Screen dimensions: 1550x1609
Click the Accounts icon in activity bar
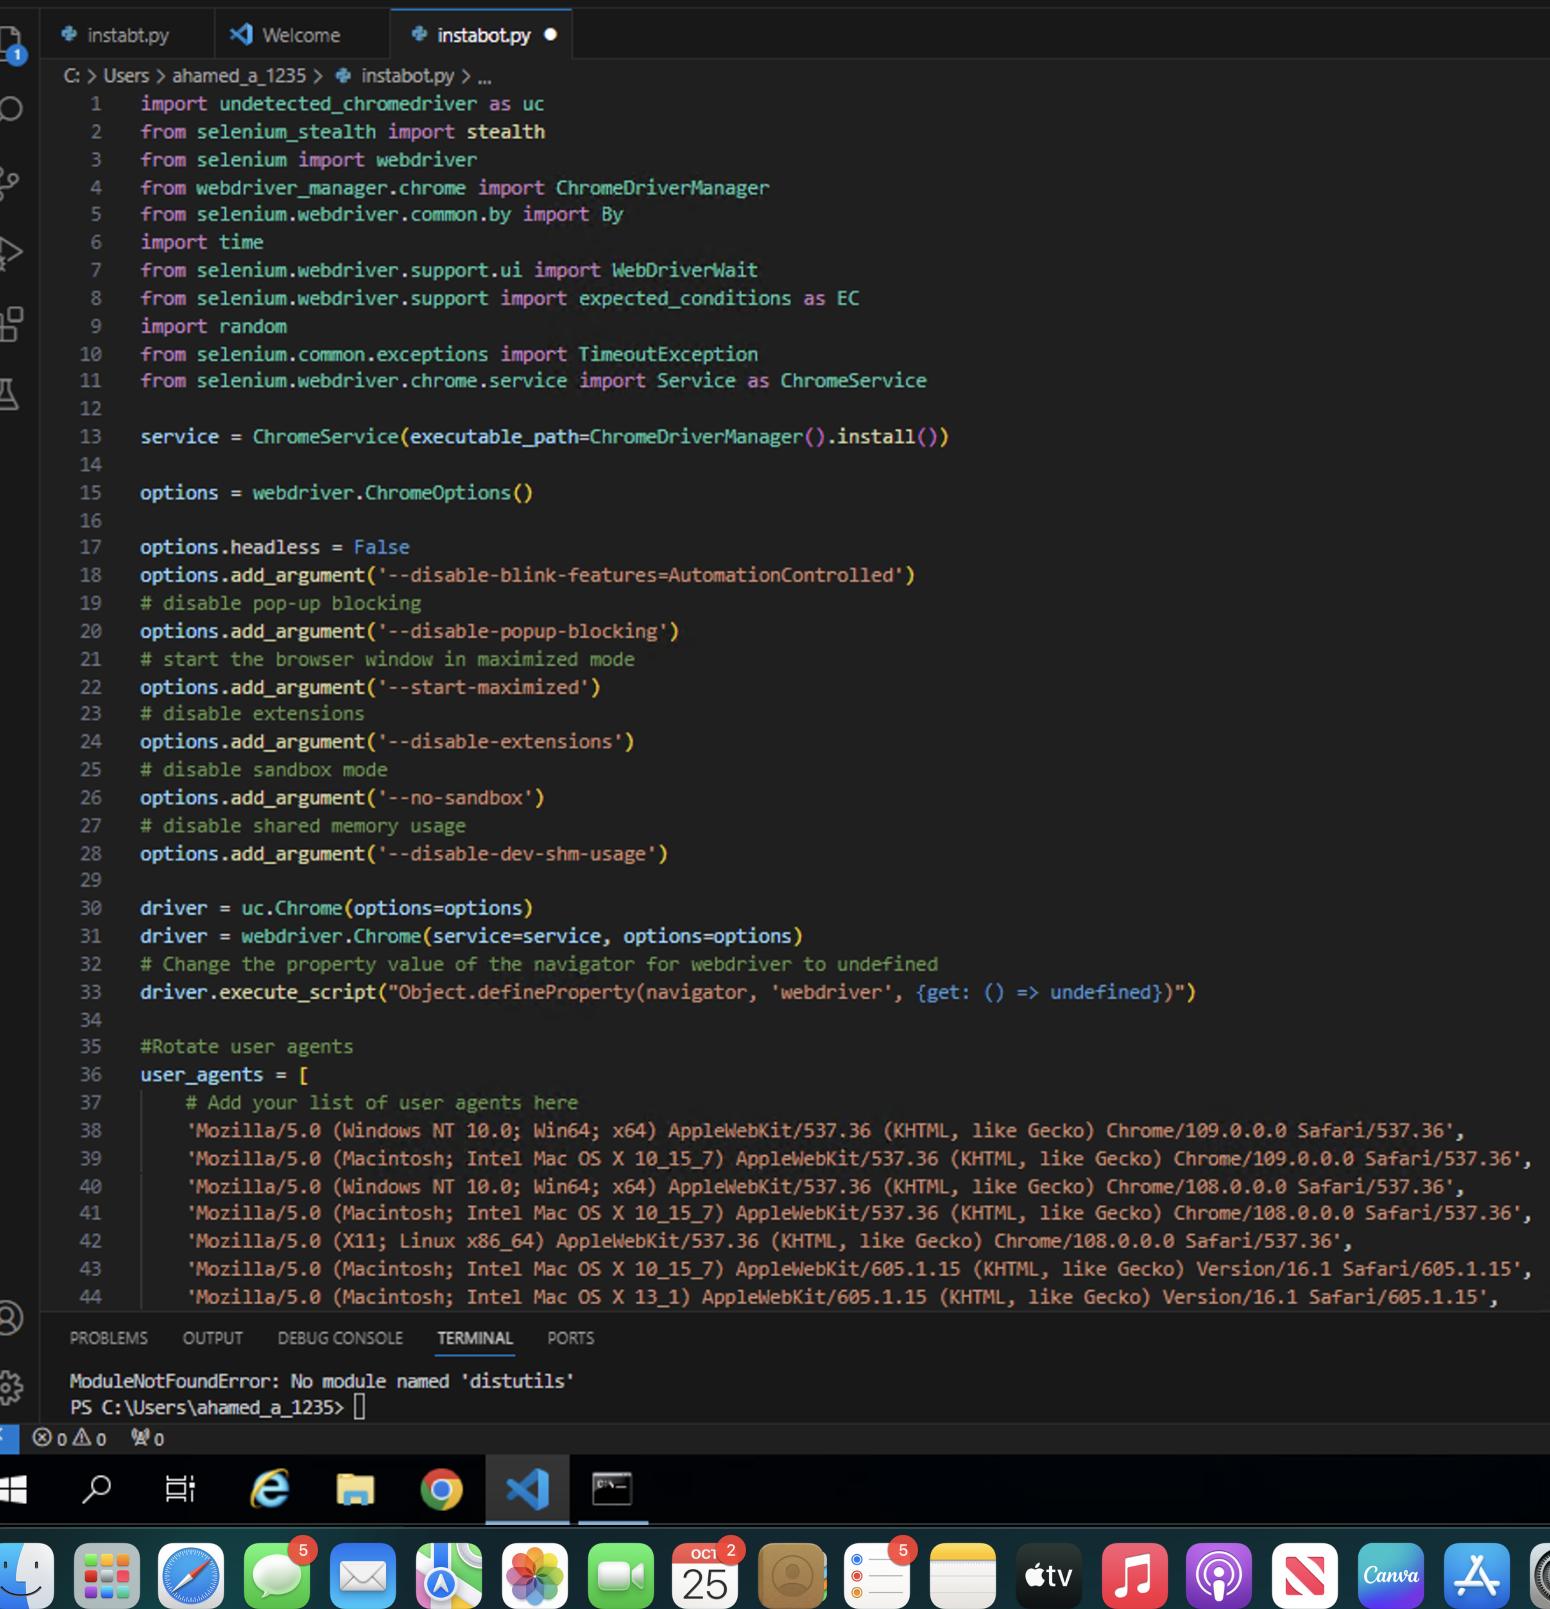[10, 1317]
